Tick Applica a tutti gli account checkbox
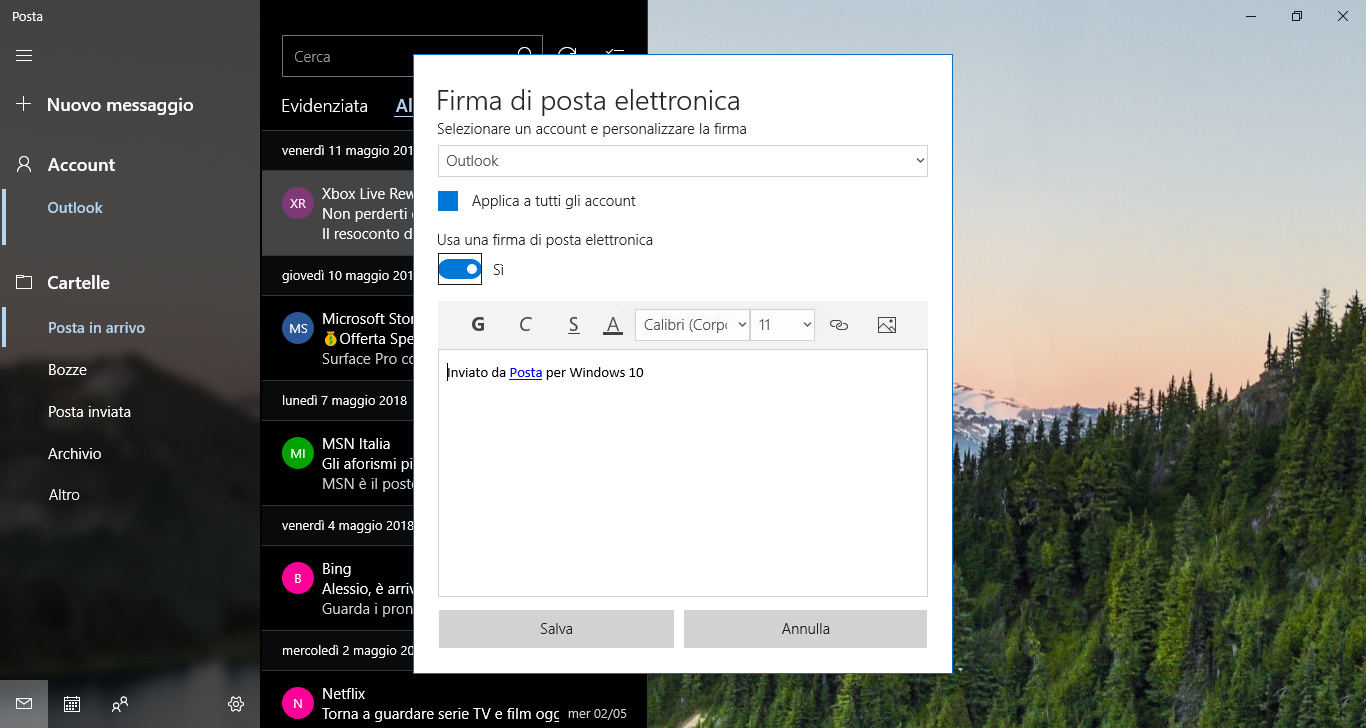Screen dimensions: 1366x728 click(448, 201)
